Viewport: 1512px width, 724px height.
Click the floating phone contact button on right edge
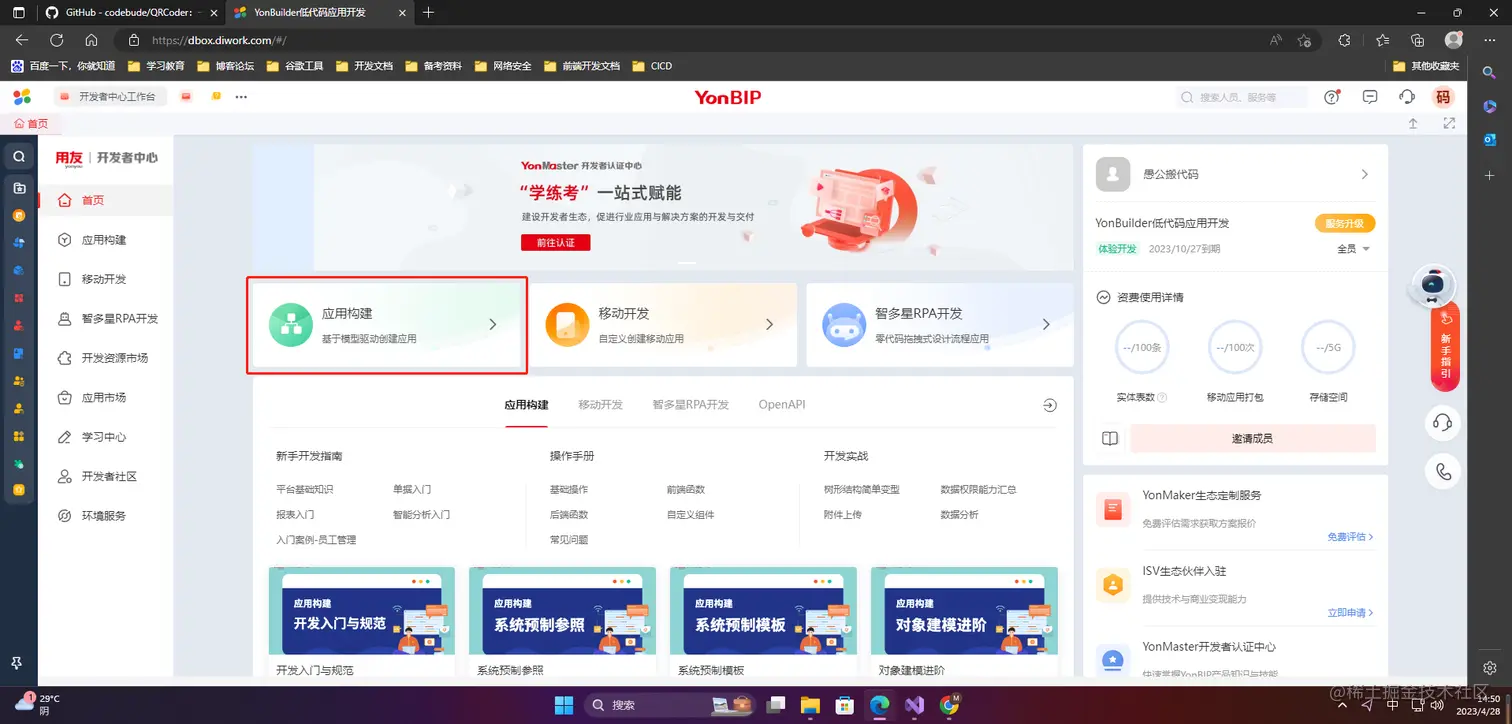click(x=1443, y=471)
